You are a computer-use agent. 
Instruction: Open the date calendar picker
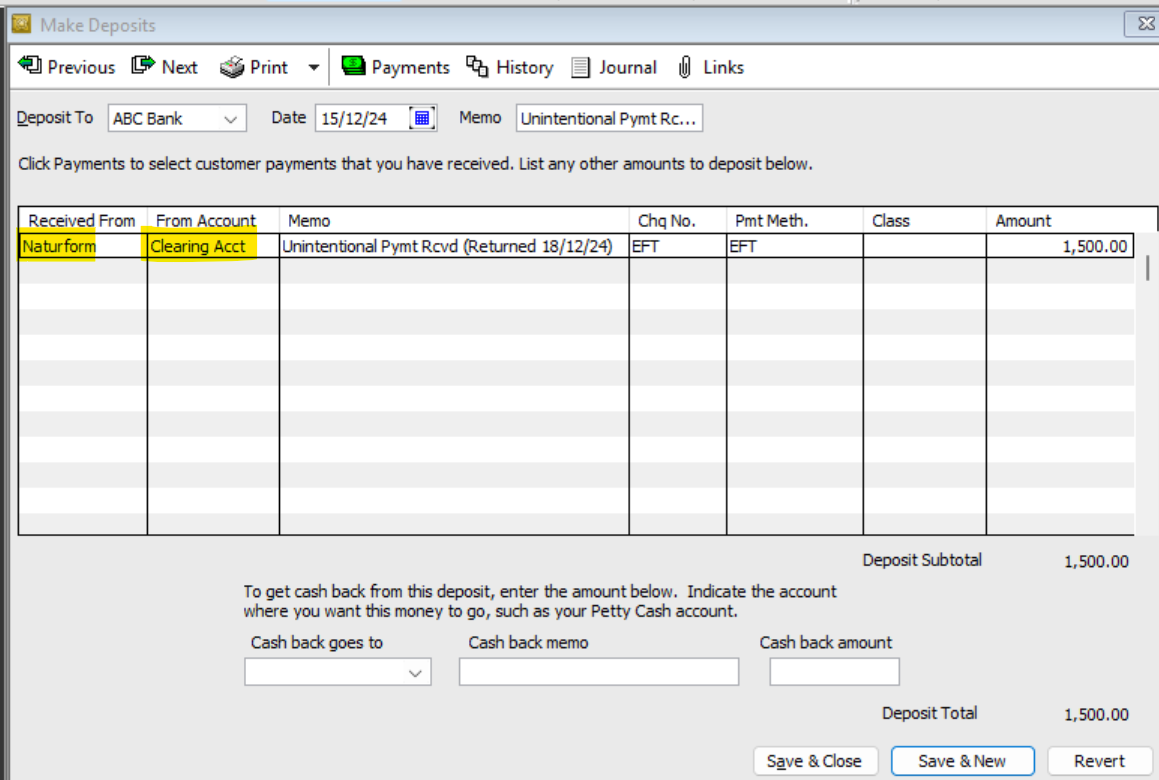[422, 118]
